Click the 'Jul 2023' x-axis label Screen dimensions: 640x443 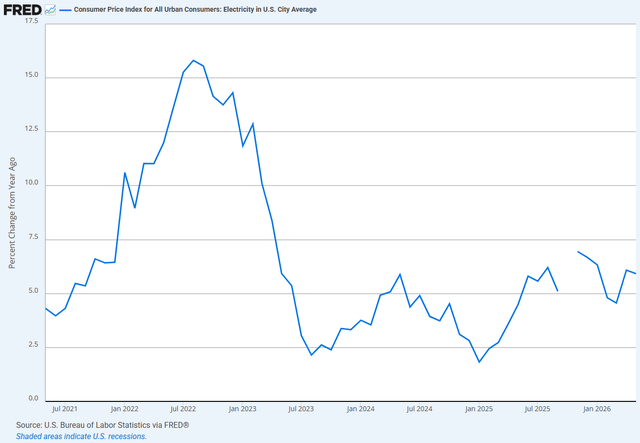(301, 409)
